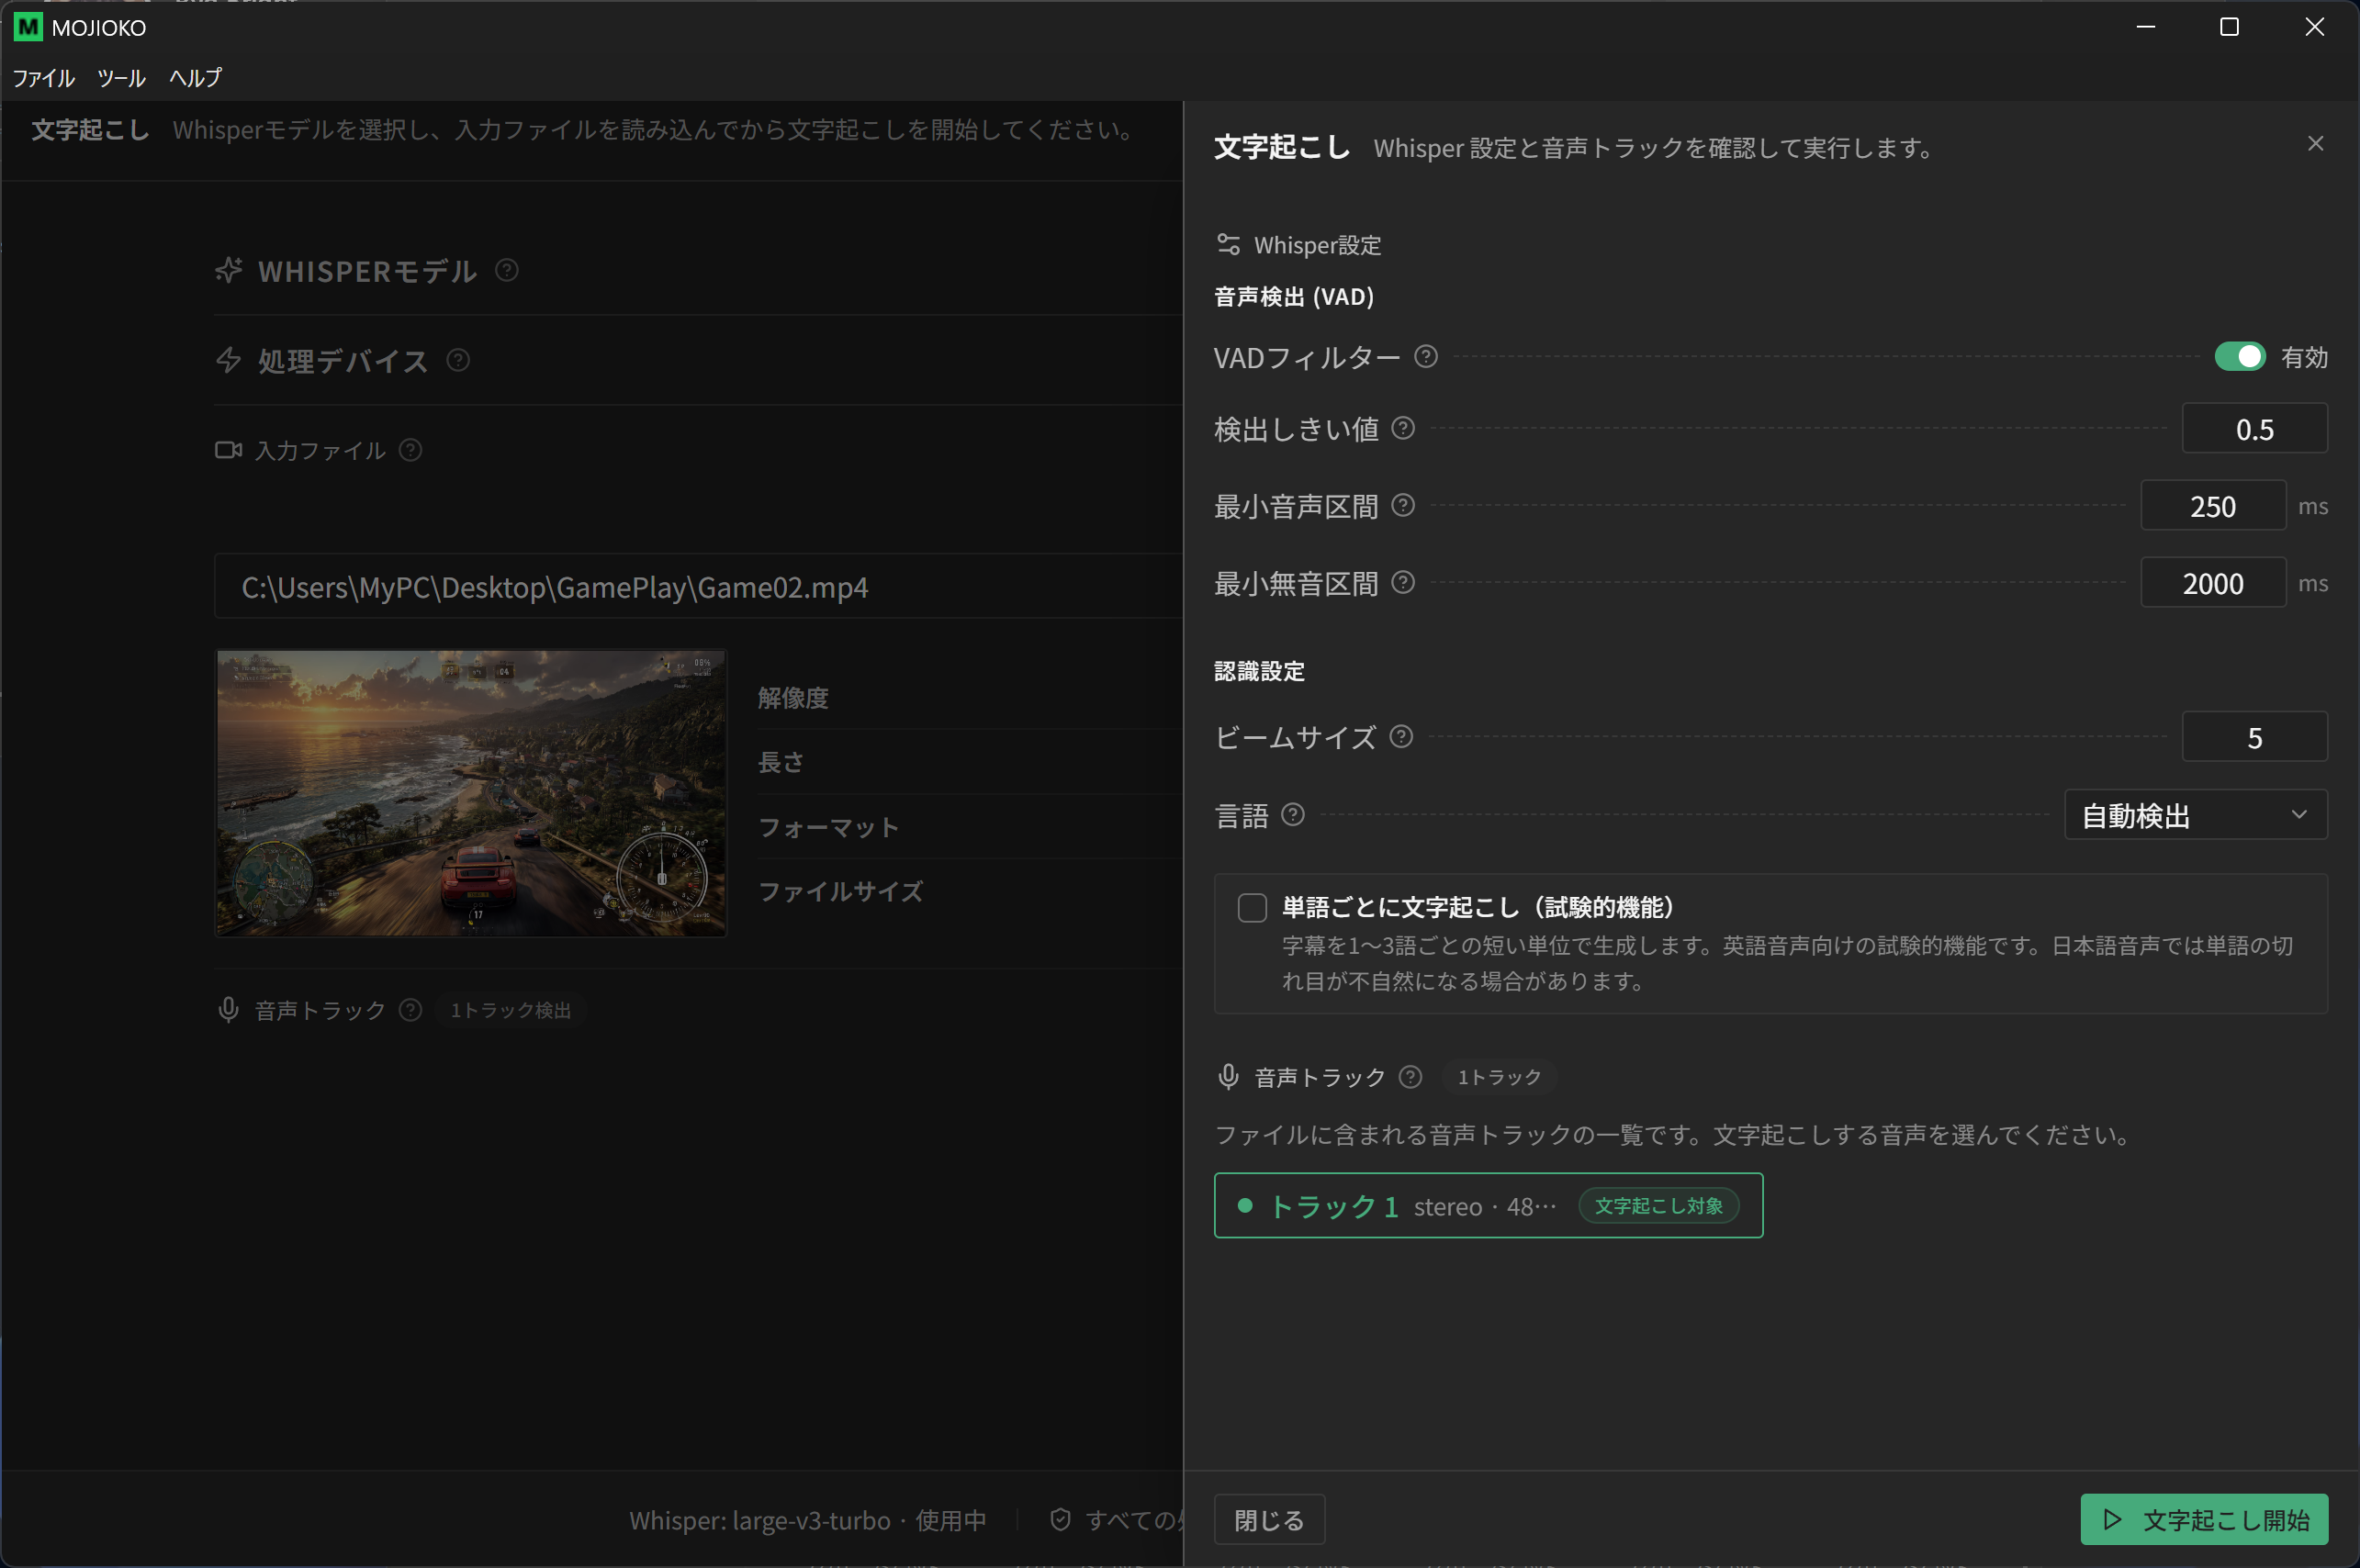The image size is (2360, 1568).
Task: Click the 閉じる button
Action: pyautogui.click(x=1269, y=1520)
